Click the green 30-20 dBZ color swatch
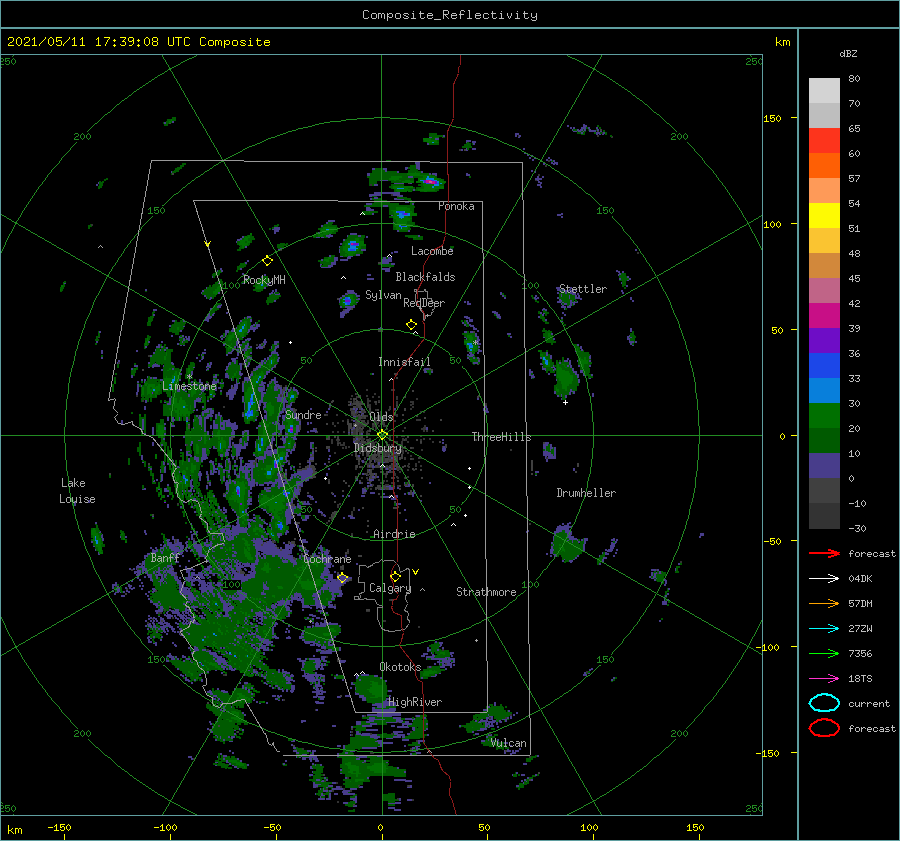 [824, 416]
